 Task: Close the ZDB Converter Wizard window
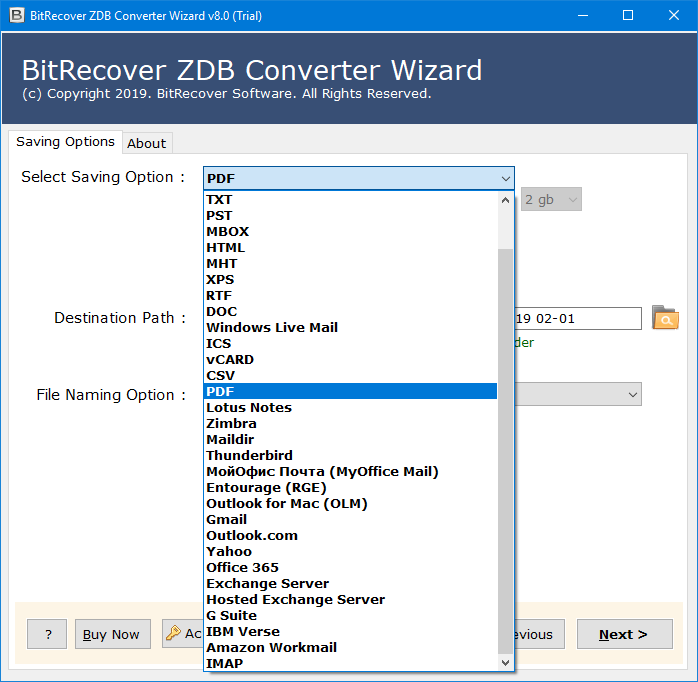click(x=674, y=16)
